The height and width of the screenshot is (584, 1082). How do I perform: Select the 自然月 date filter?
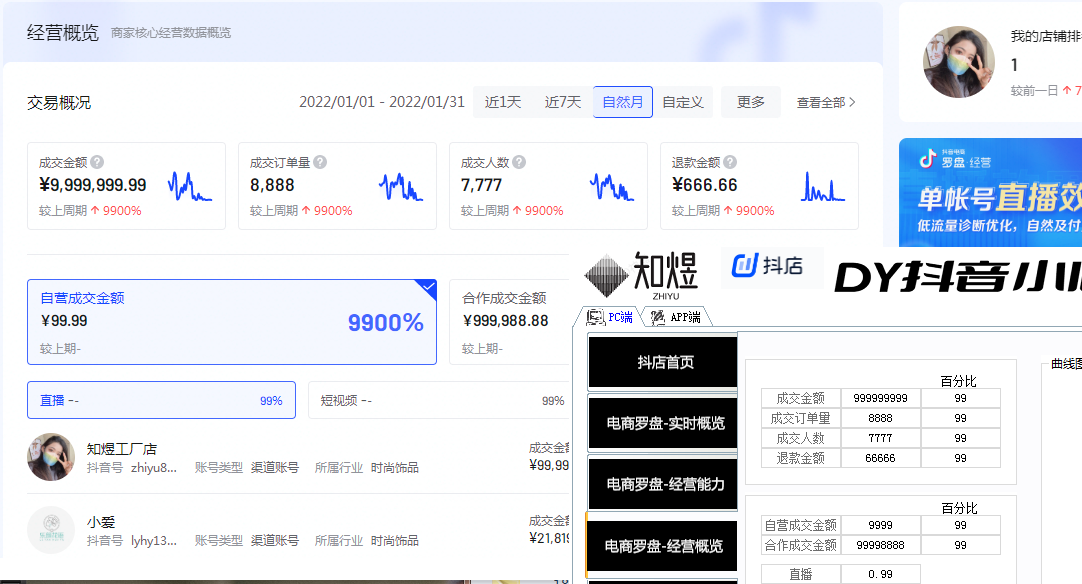click(x=622, y=101)
